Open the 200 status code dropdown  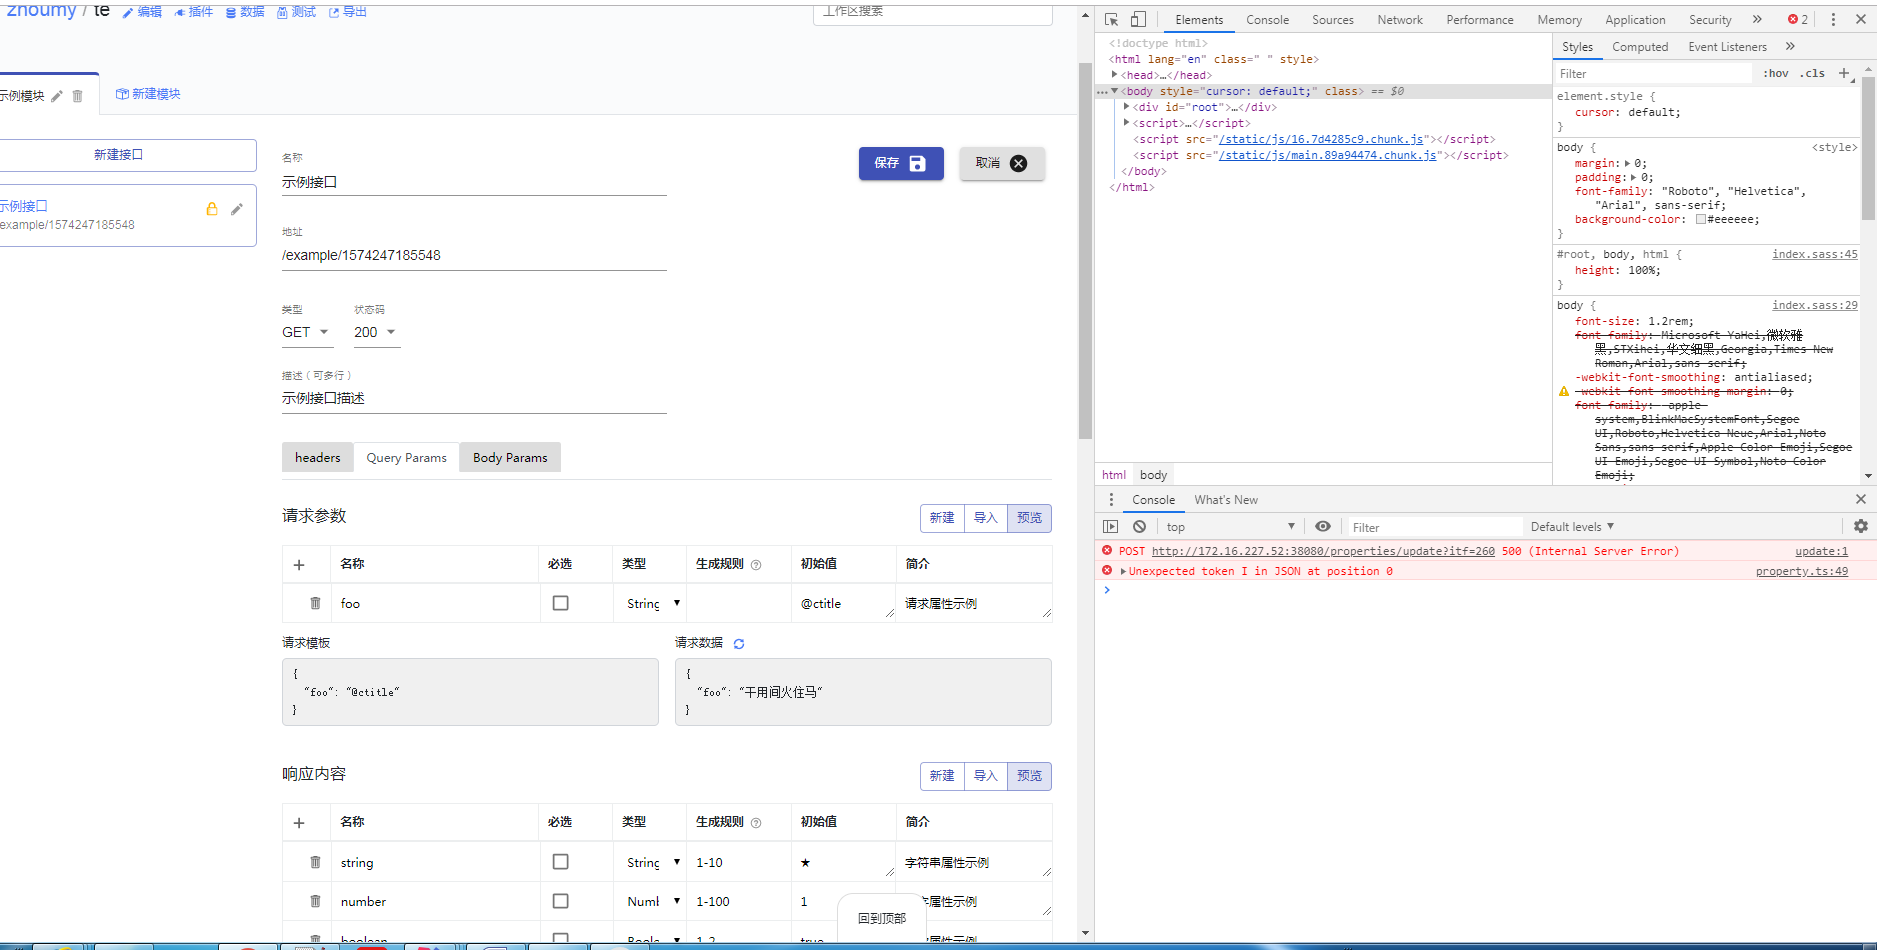coord(375,332)
